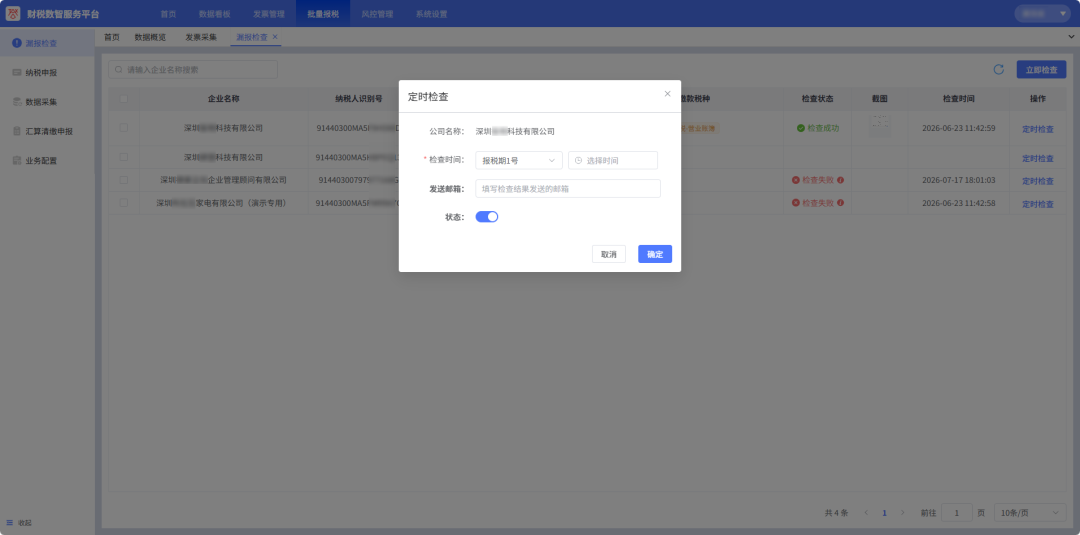The width and height of the screenshot is (1080, 535).
Task: Click the 立即检查 button
Action: (1041, 70)
